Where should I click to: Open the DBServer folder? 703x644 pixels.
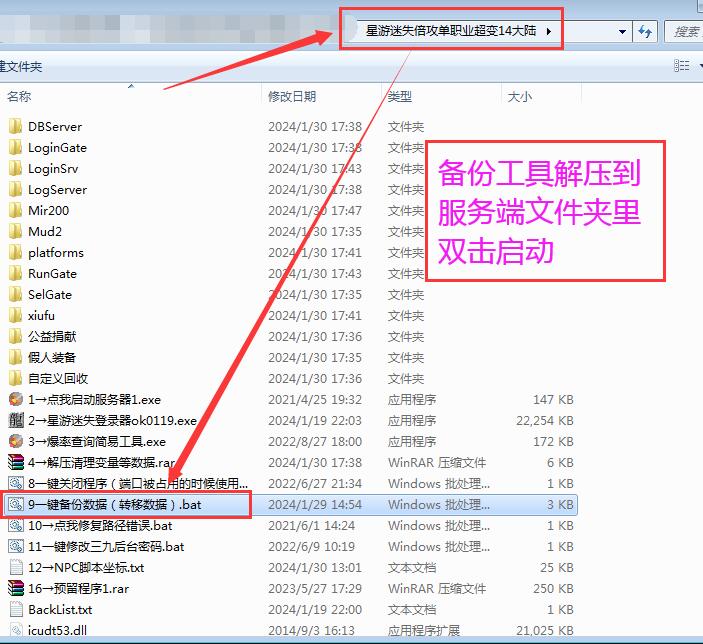tap(55, 127)
